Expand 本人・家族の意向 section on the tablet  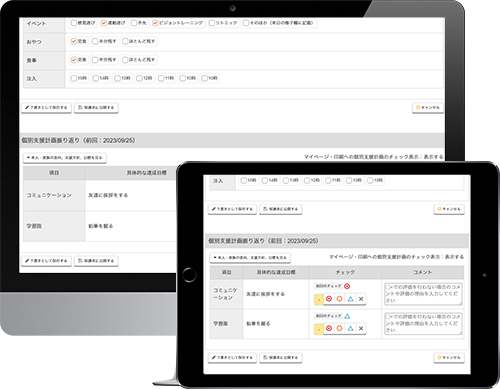point(250,258)
